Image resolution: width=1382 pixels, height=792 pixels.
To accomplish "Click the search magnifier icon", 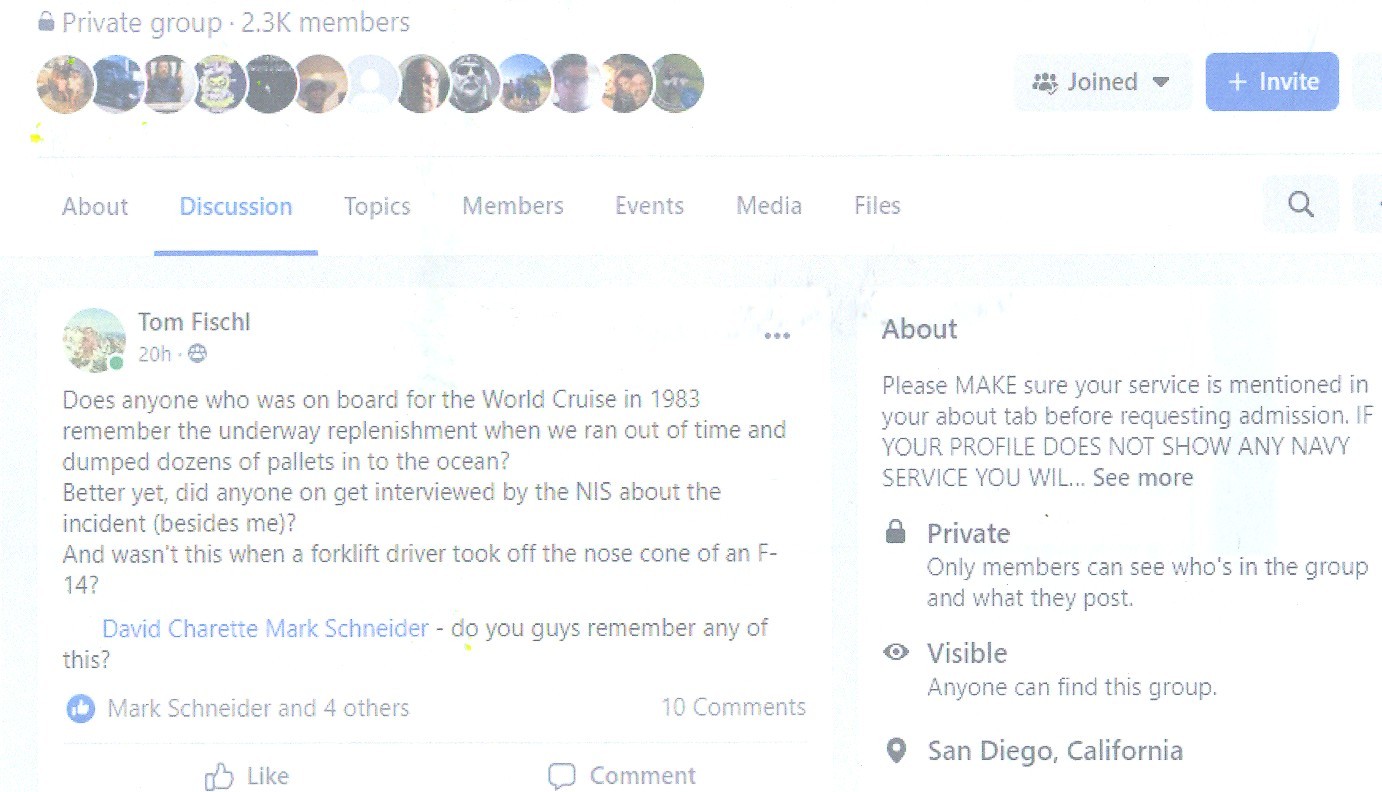I will click(1300, 205).
